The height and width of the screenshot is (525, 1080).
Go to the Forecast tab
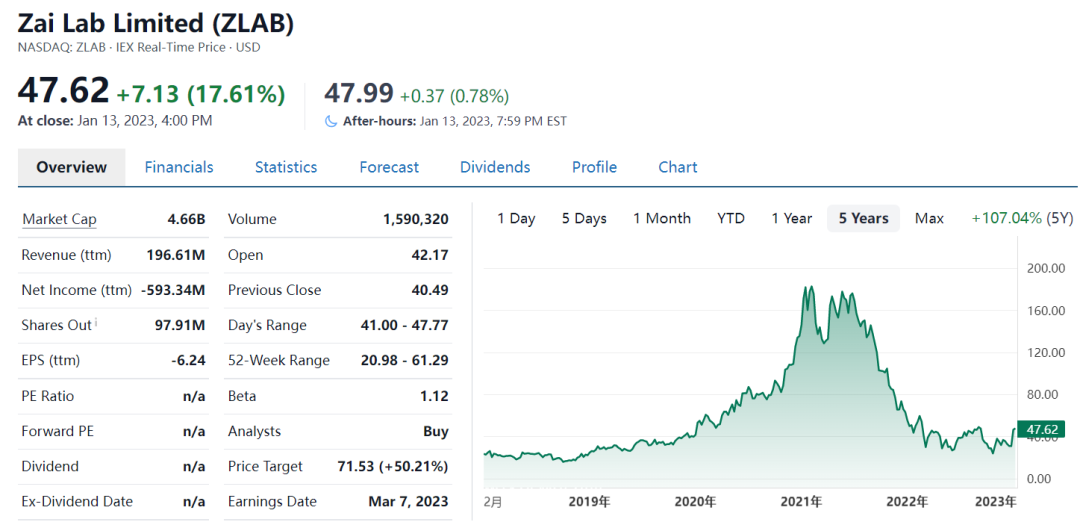pyautogui.click(x=389, y=167)
